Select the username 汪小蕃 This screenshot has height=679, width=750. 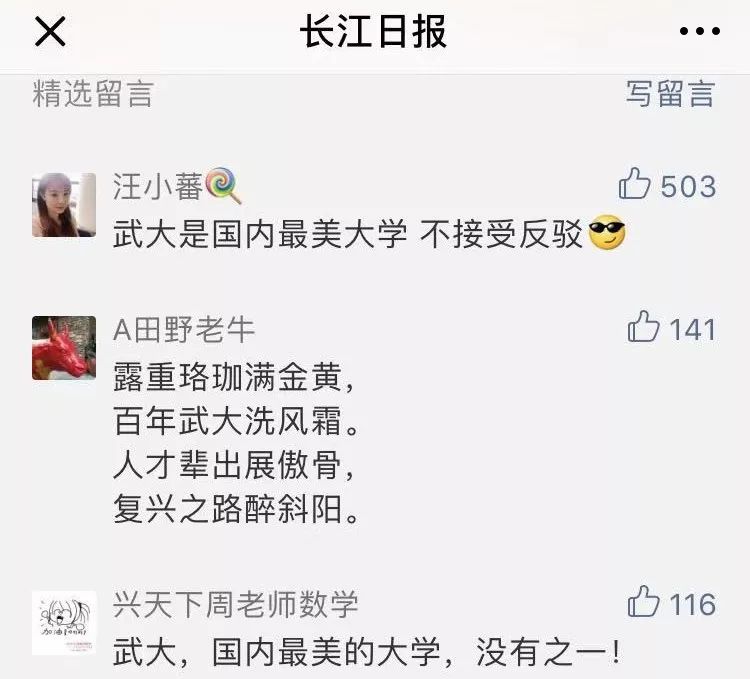[158, 186]
